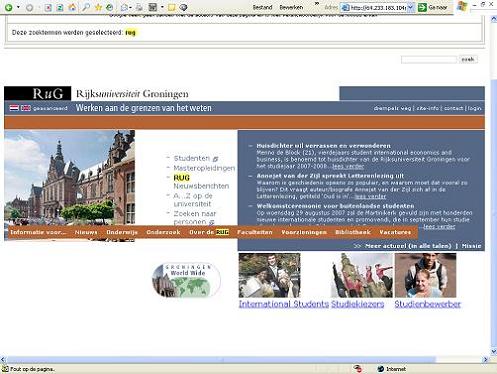Open the contact link in header
Screen dimensions: 497x374
click(x=453, y=108)
